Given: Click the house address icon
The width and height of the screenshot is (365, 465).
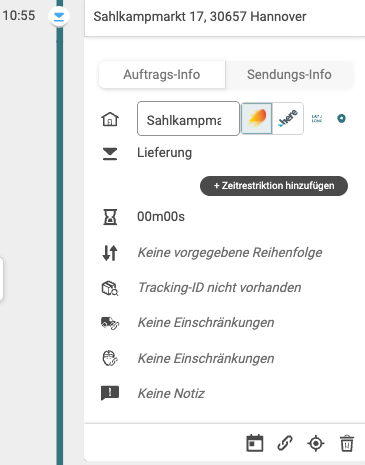Looking at the screenshot, I should pyautogui.click(x=110, y=119).
